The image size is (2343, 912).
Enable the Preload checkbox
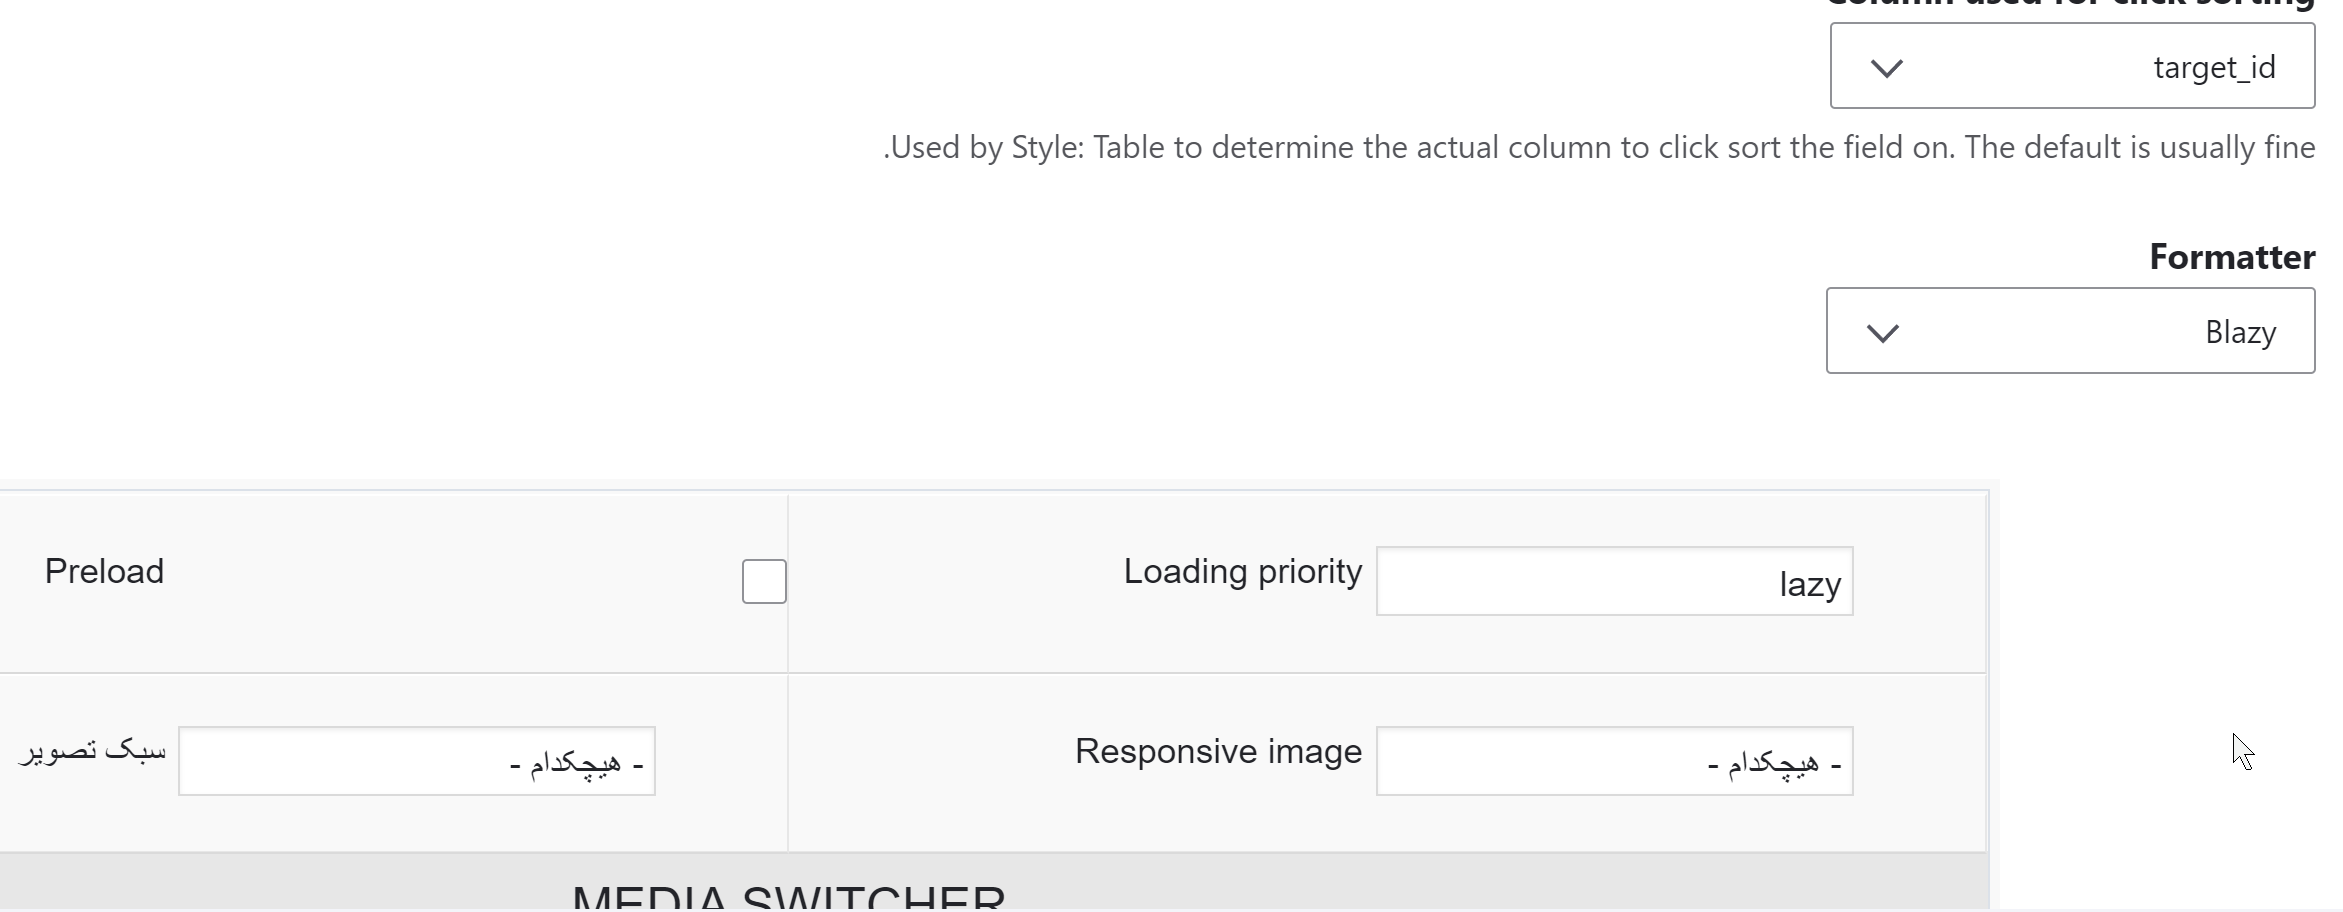(764, 581)
